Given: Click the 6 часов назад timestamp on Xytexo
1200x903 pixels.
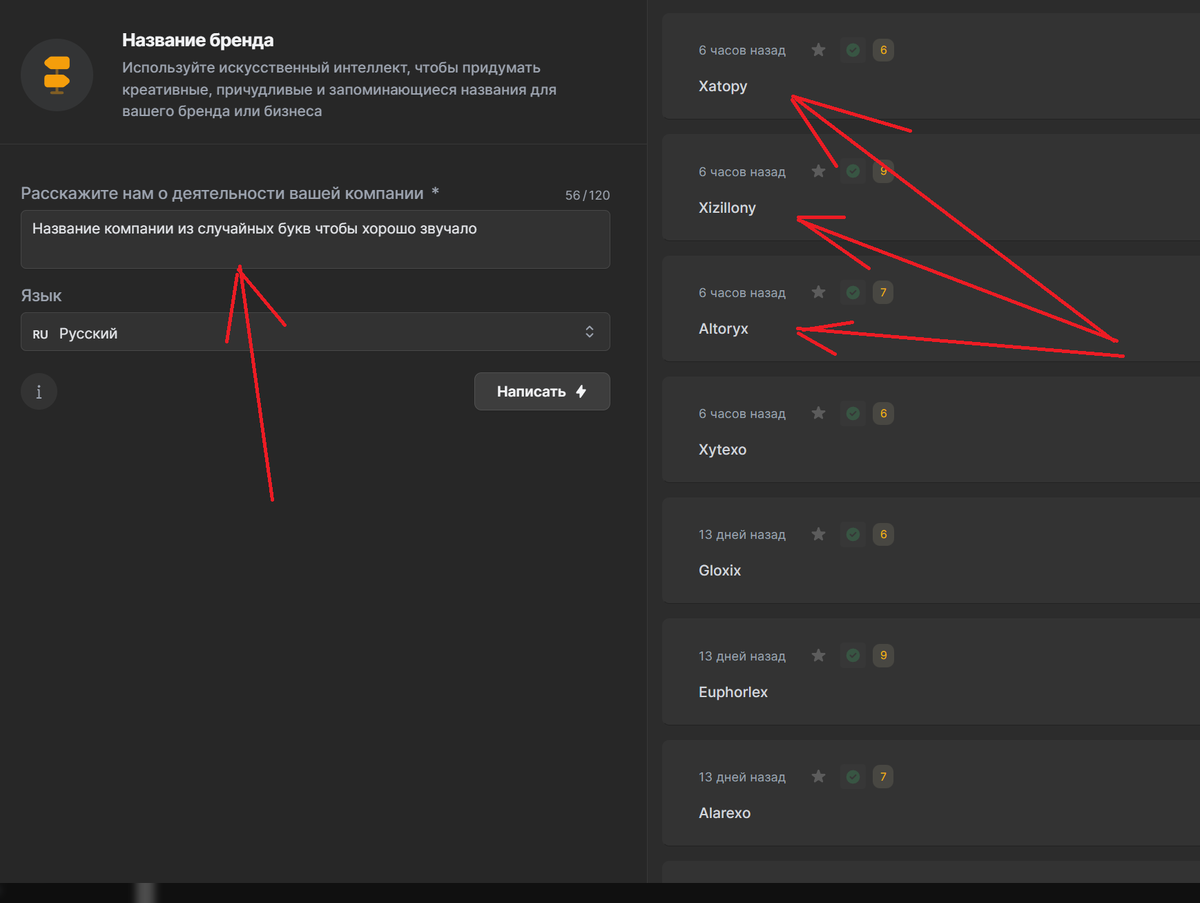Looking at the screenshot, I should point(742,414).
